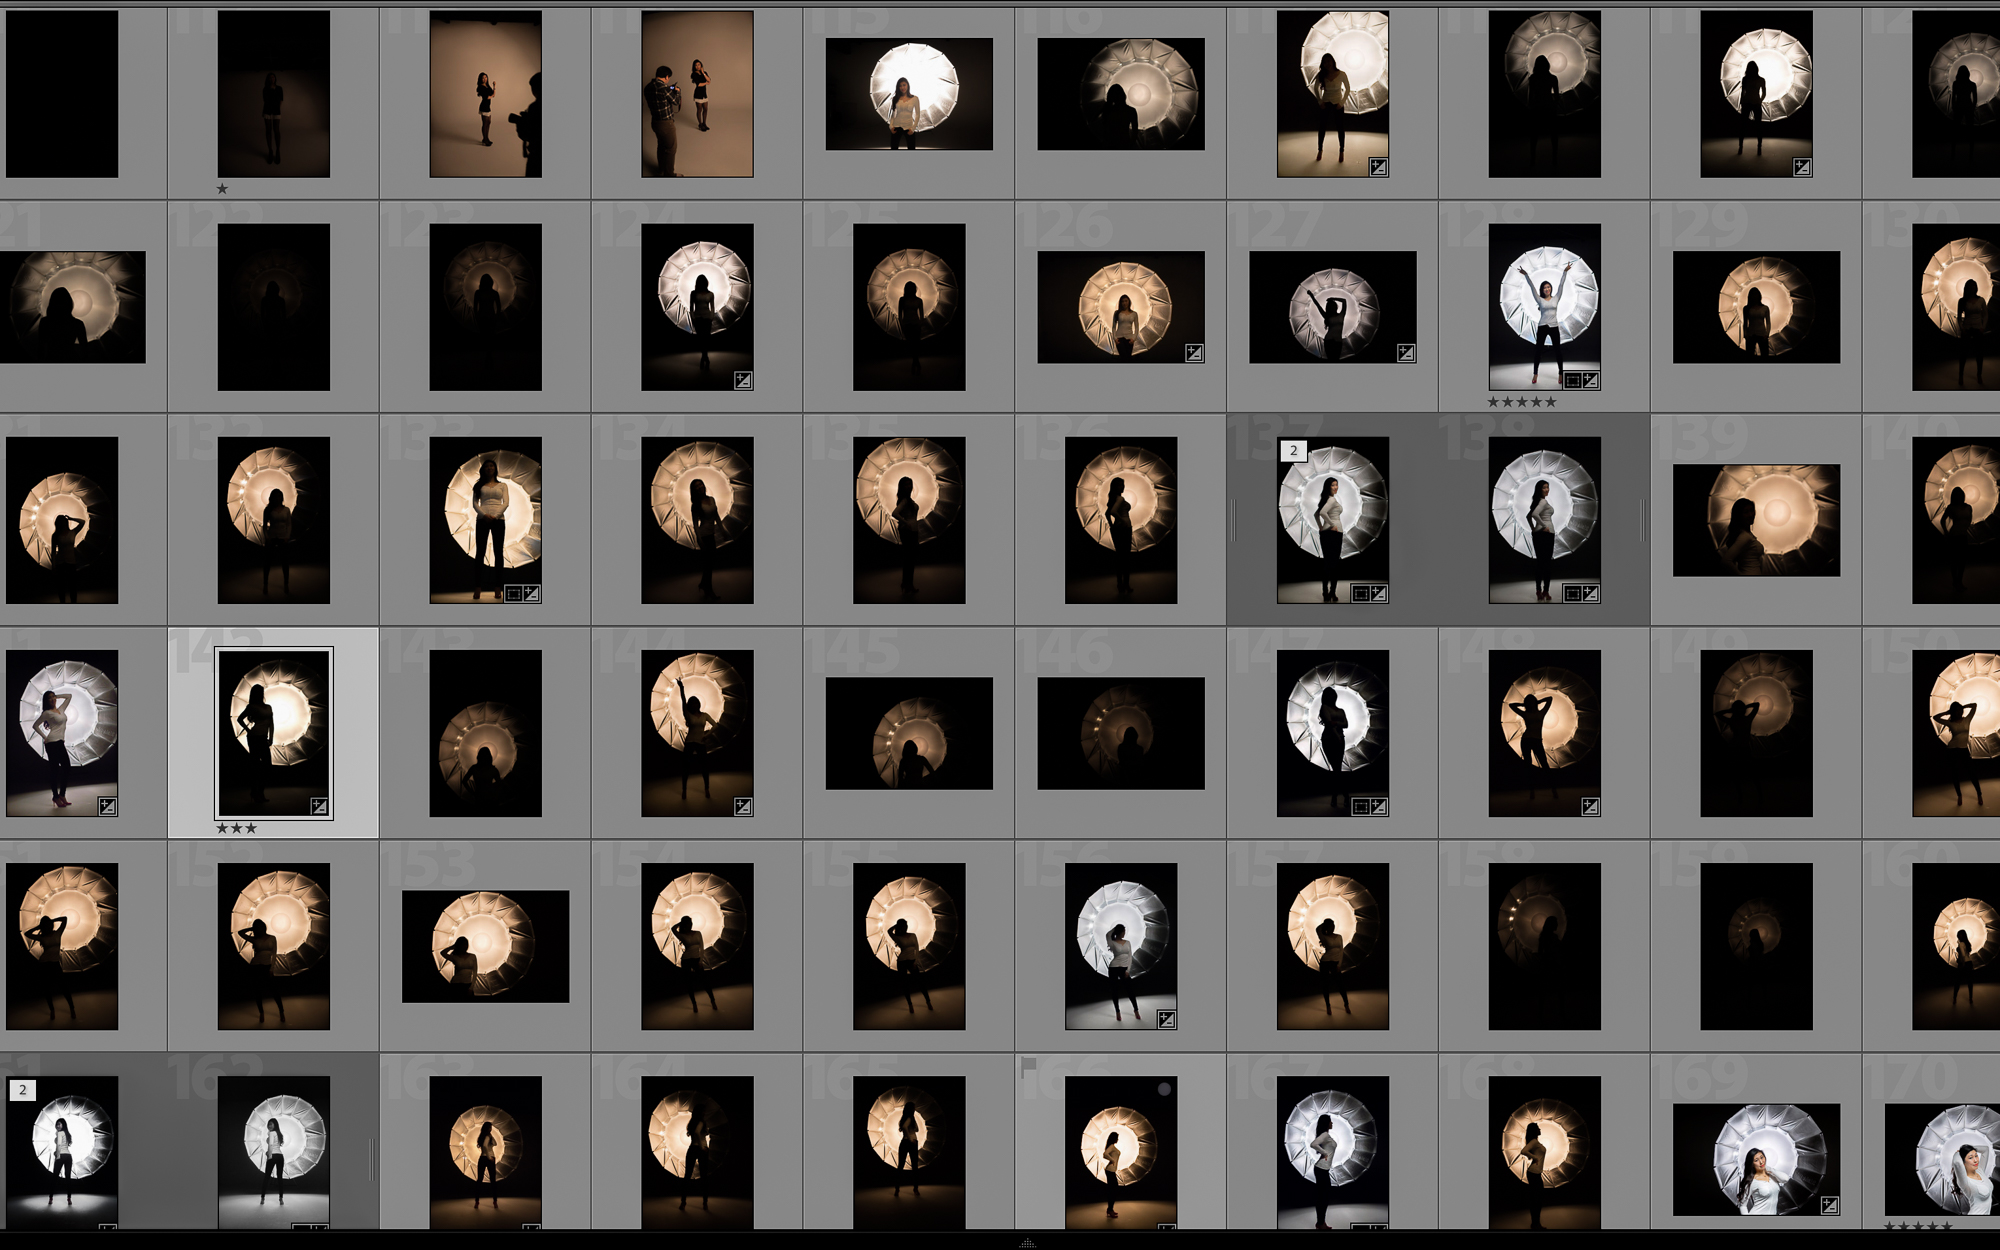
Task: Click adjustments badge on photo 148
Action: coord(1590,806)
